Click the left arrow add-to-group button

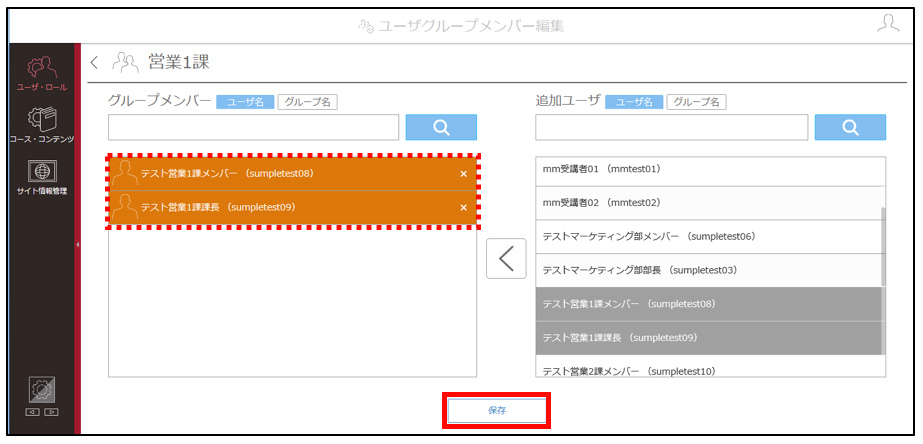pyautogui.click(x=506, y=258)
